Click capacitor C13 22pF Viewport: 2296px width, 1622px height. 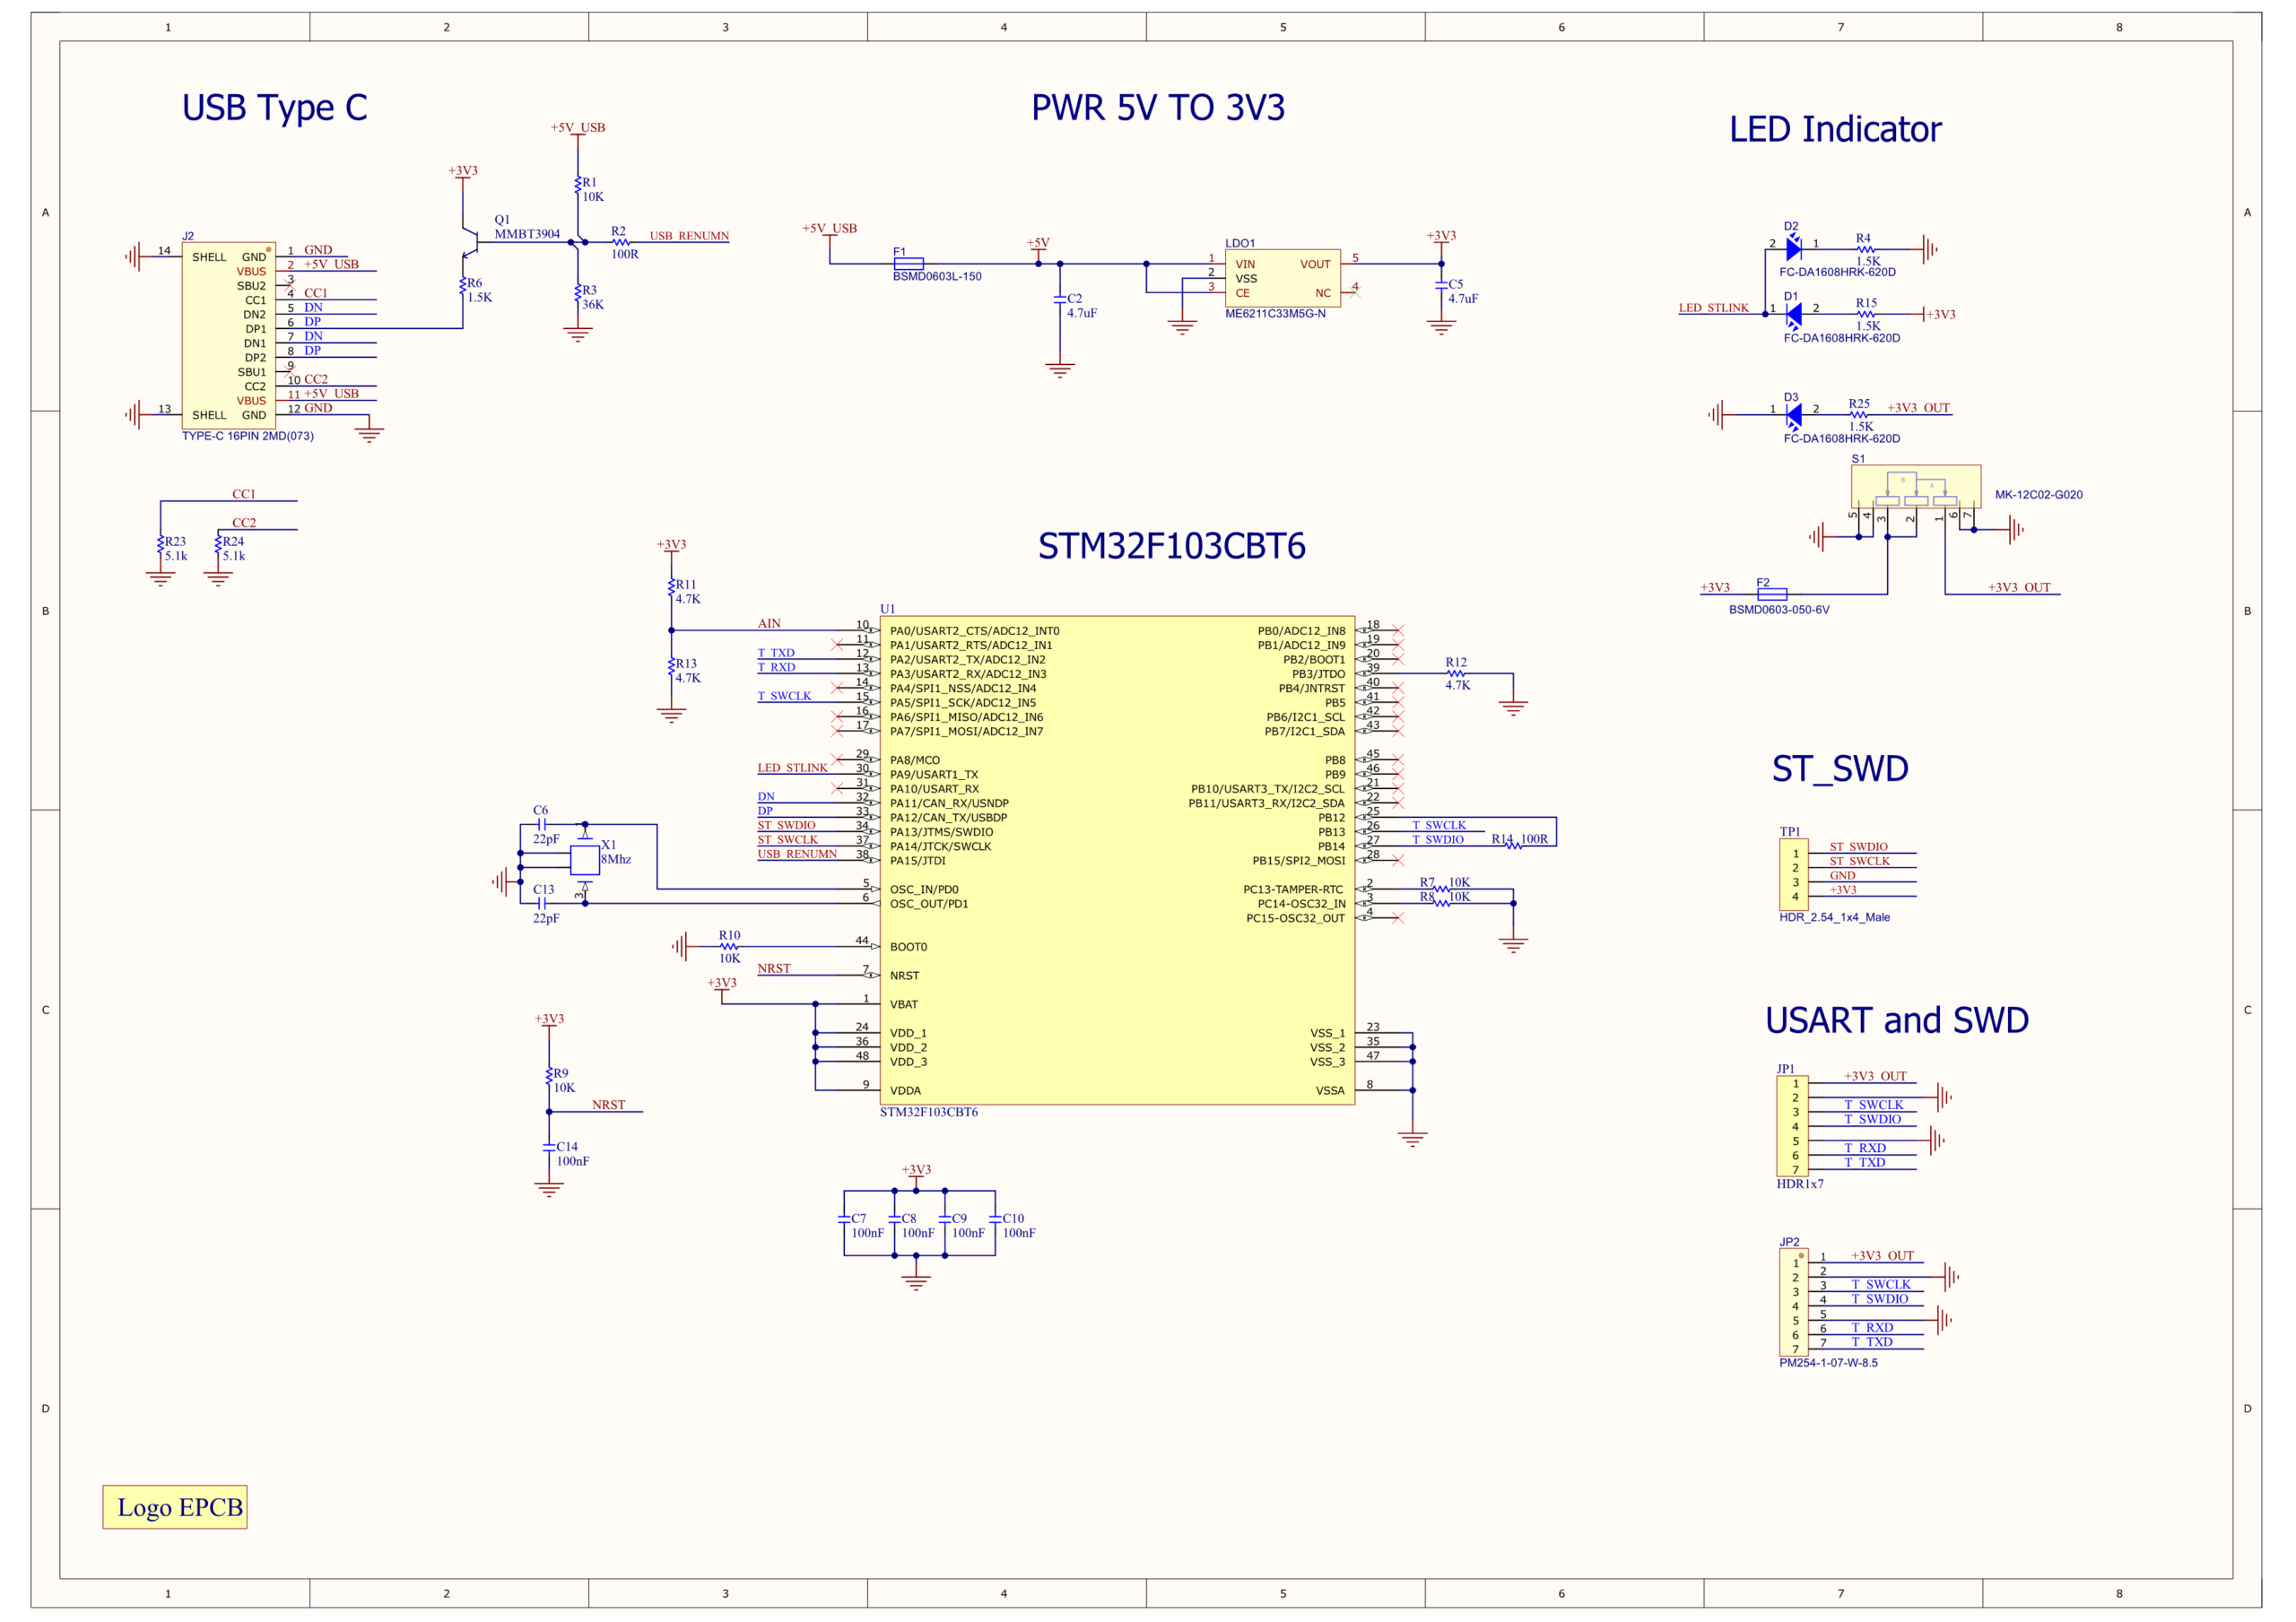coord(542,903)
